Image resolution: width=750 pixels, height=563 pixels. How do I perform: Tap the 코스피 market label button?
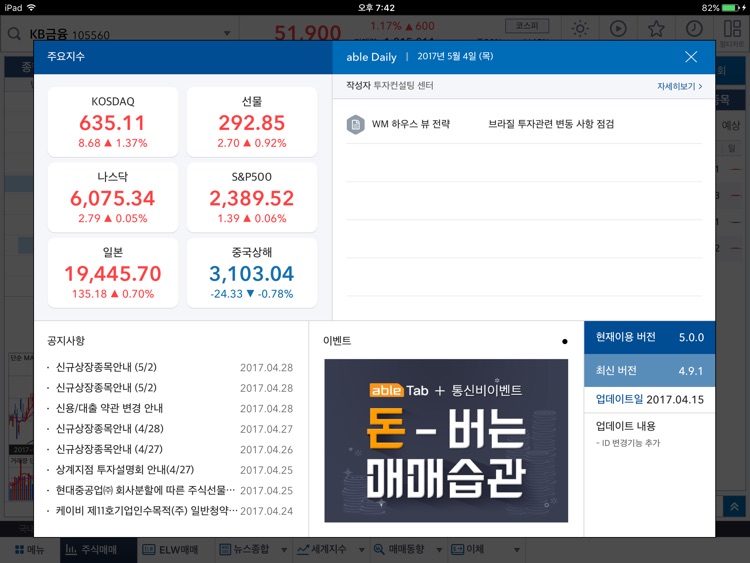click(x=527, y=26)
